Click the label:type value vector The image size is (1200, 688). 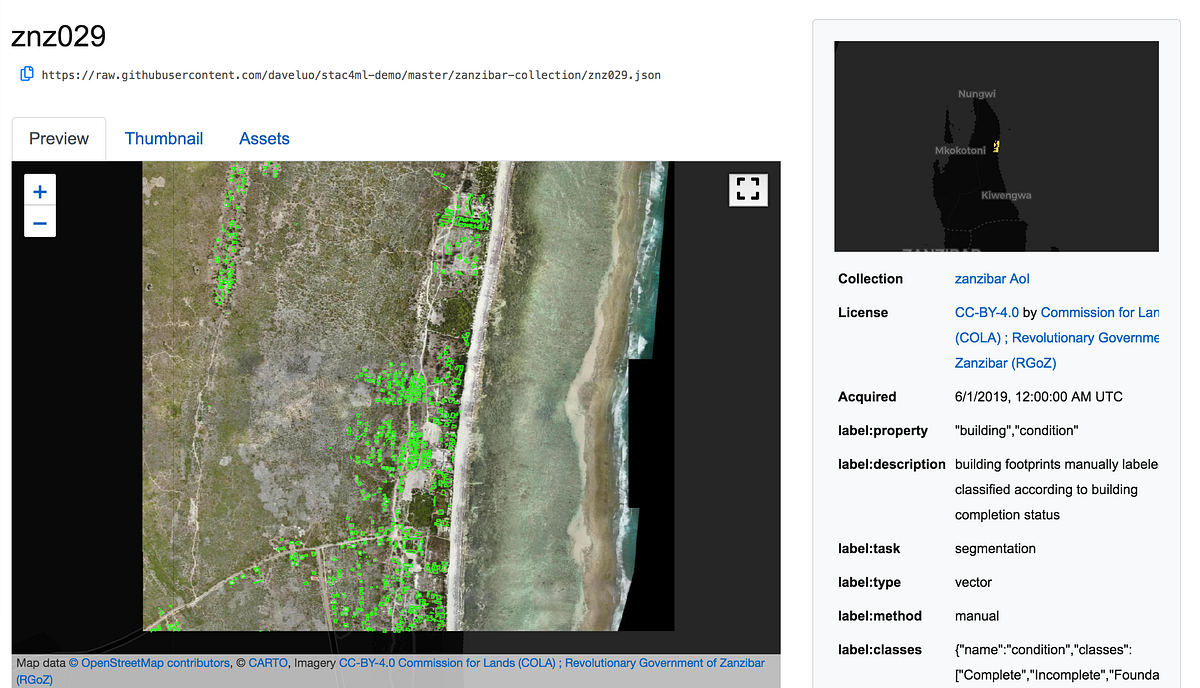point(973,582)
